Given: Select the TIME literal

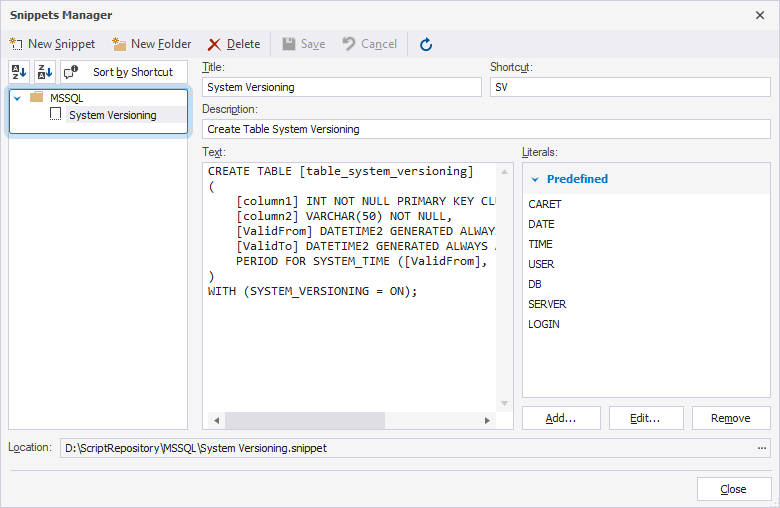Looking at the screenshot, I should coord(540,244).
